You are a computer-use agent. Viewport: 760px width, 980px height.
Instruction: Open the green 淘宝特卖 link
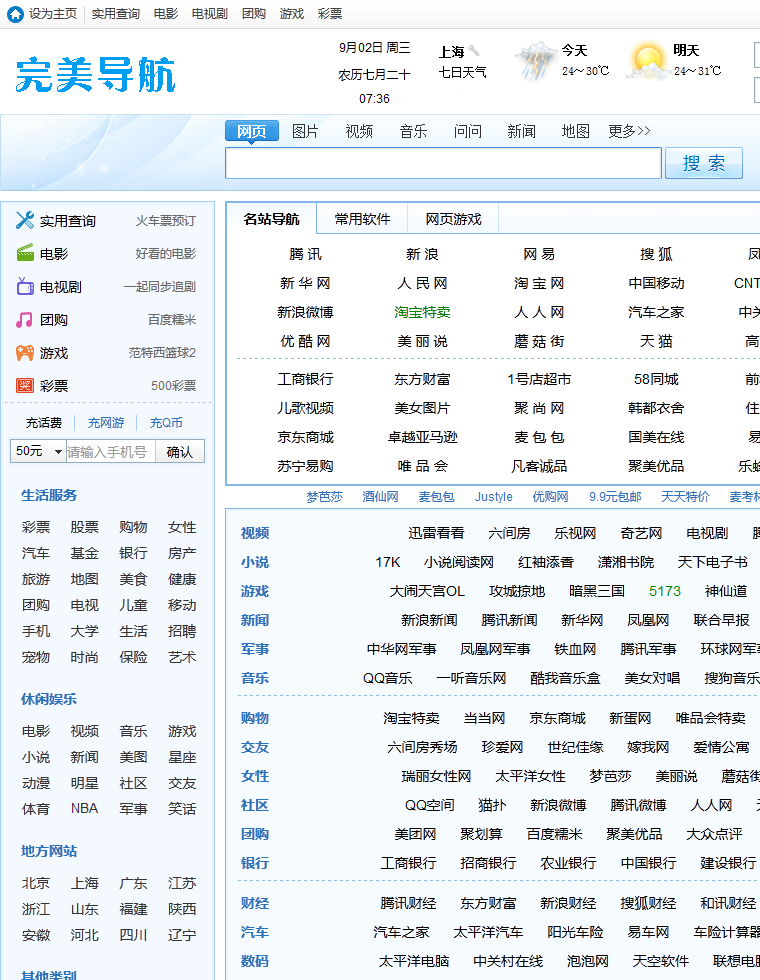click(x=422, y=312)
